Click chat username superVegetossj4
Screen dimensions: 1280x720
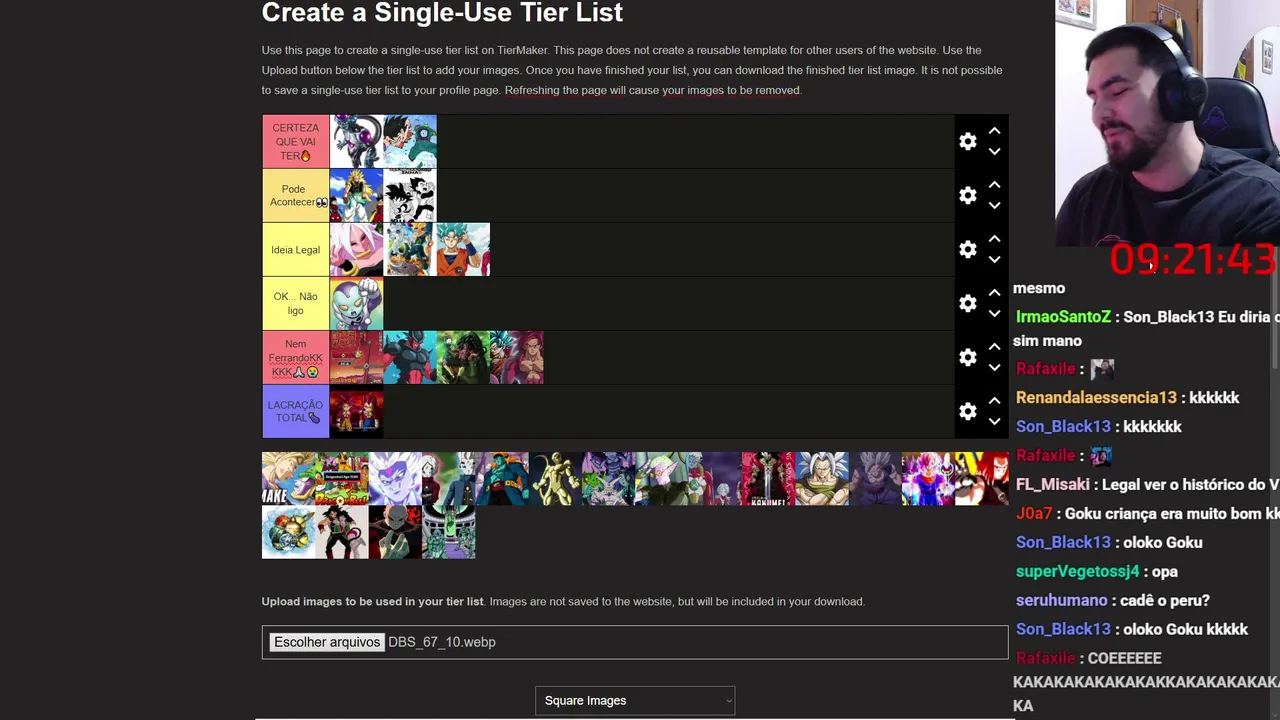(1077, 572)
